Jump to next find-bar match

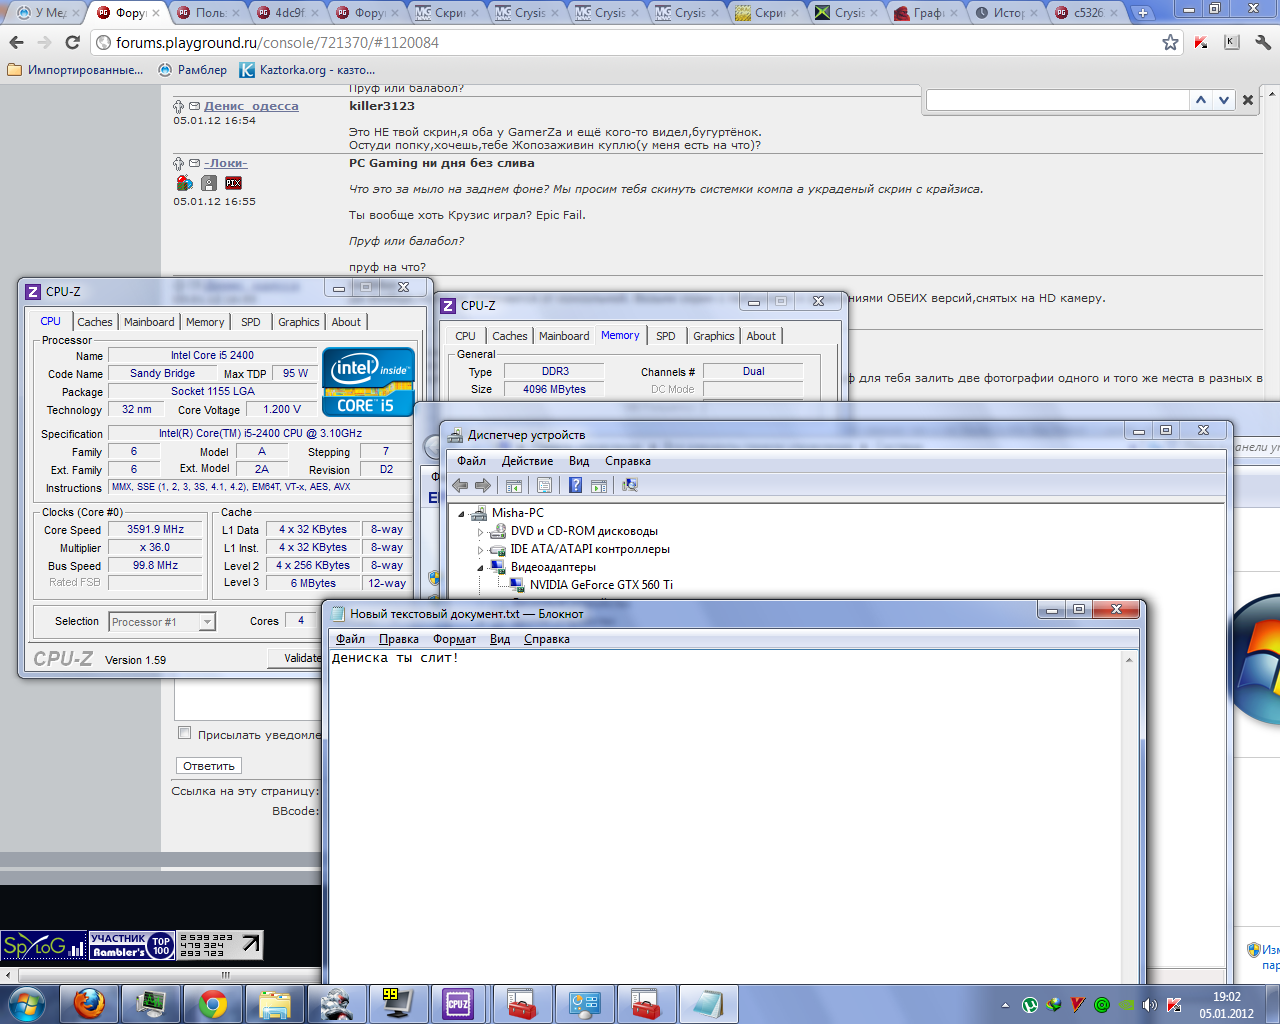point(1224,100)
